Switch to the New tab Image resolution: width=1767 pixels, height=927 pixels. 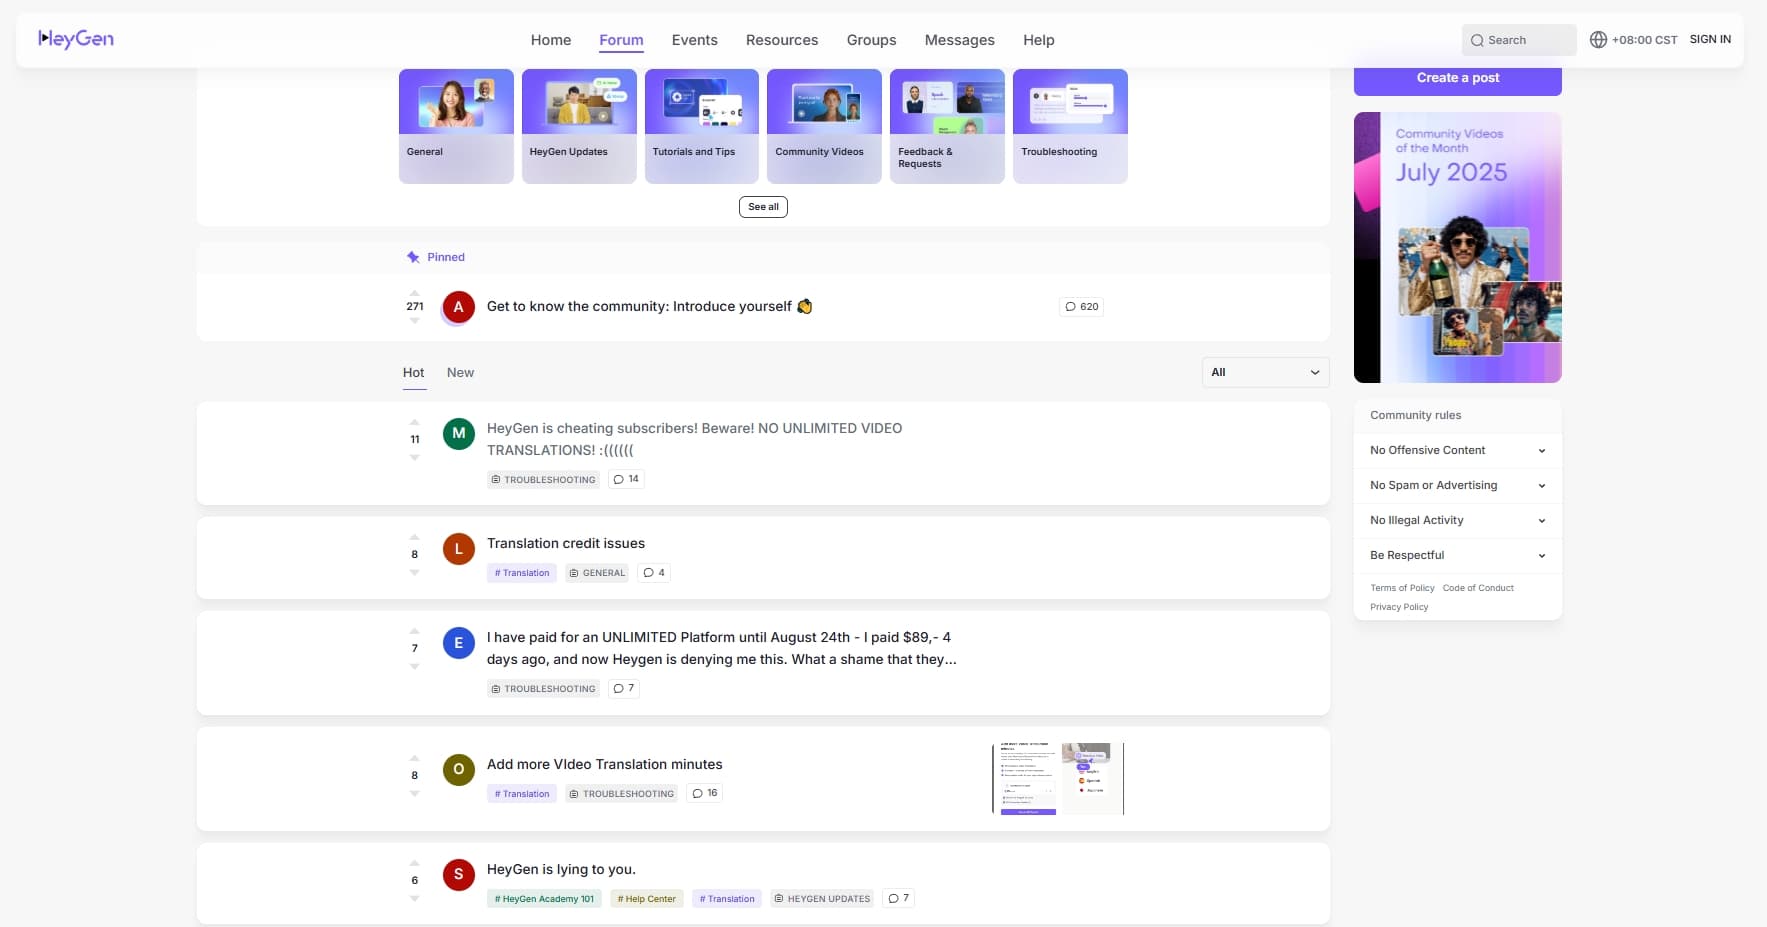[x=461, y=372]
